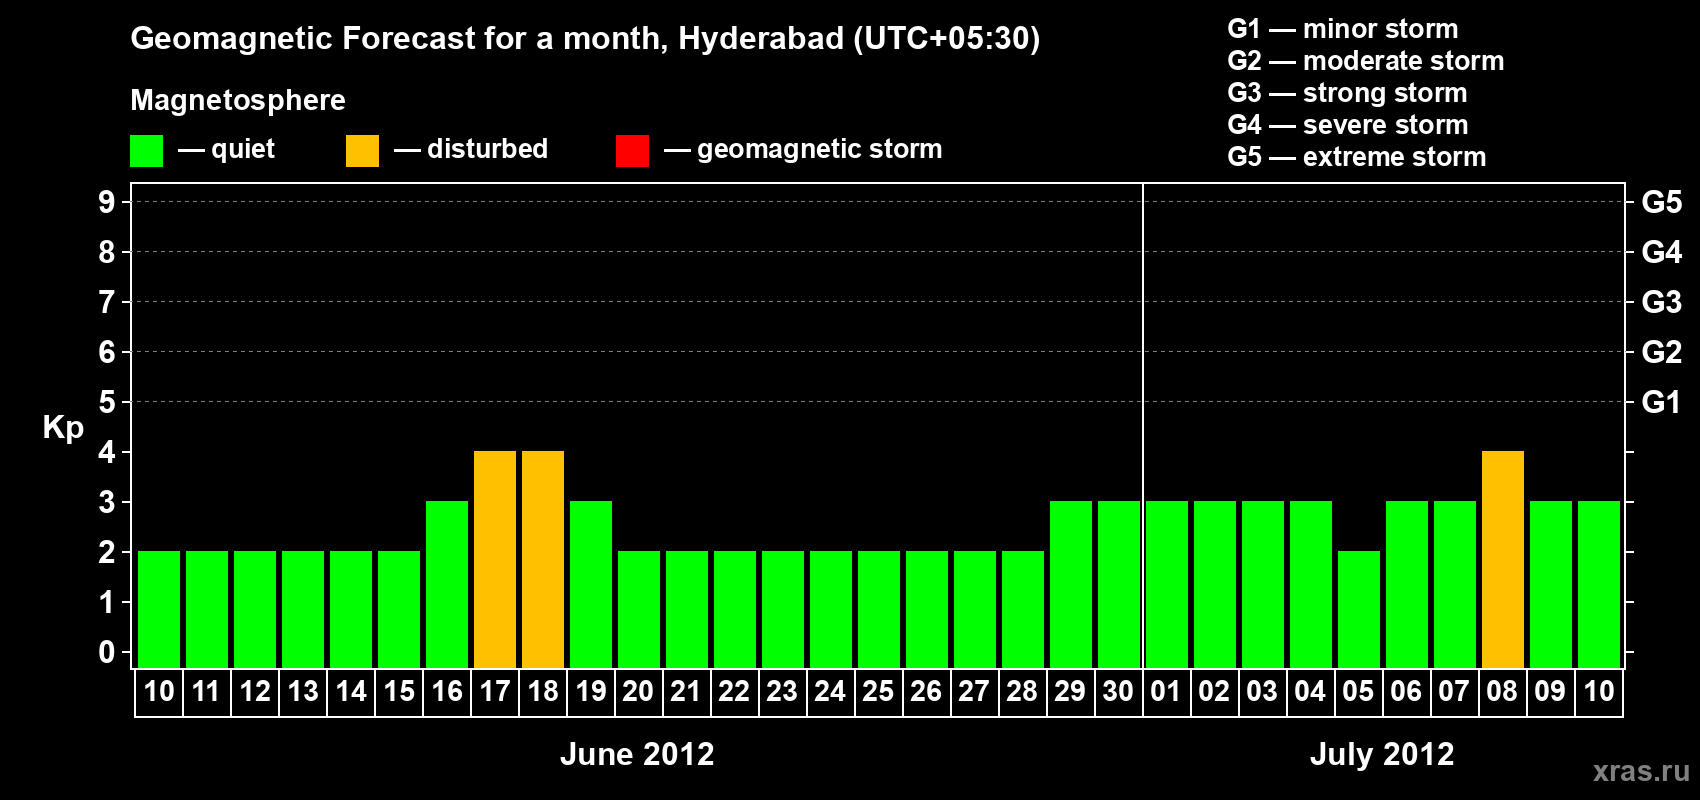Click 'G3 — strong storm' legend text
This screenshot has width=1700, height=800.
(1347, 93)
